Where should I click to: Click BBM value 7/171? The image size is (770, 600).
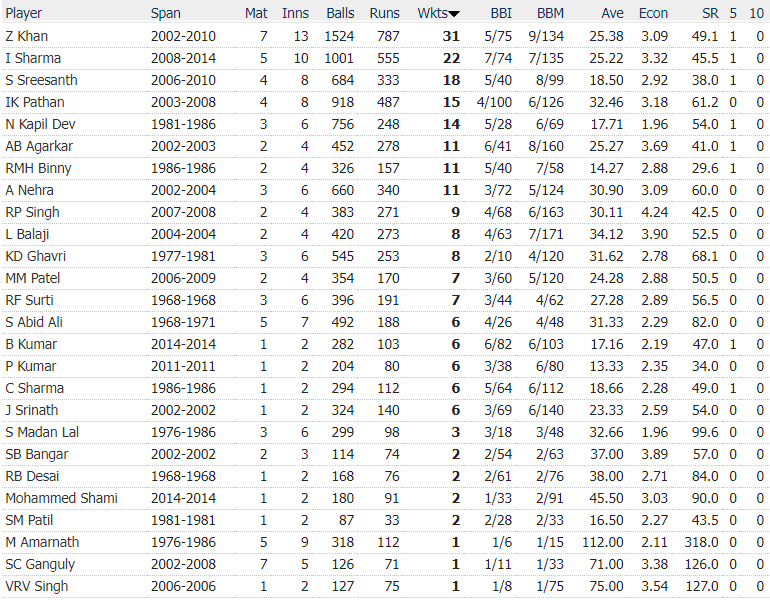tap(546, 234)
